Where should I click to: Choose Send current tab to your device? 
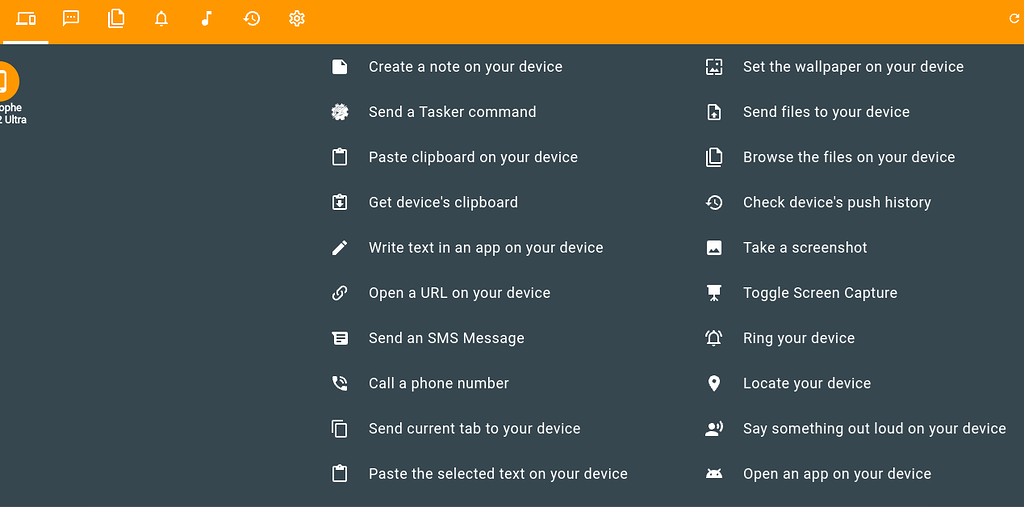tap(475, 429)
